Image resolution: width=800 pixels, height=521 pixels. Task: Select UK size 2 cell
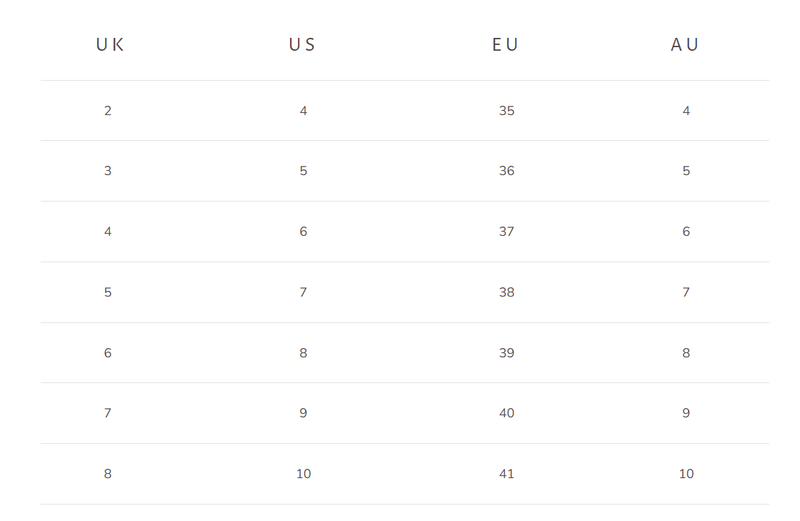click(108, 111)
